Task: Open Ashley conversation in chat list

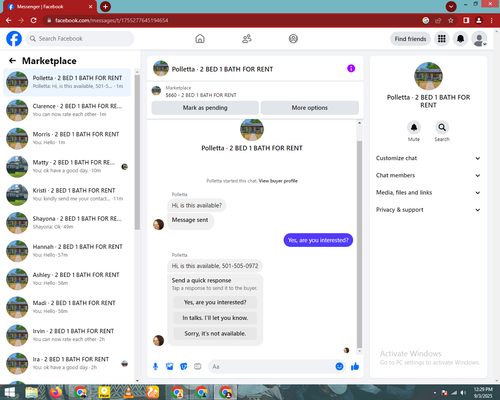Action: (67, 279)
